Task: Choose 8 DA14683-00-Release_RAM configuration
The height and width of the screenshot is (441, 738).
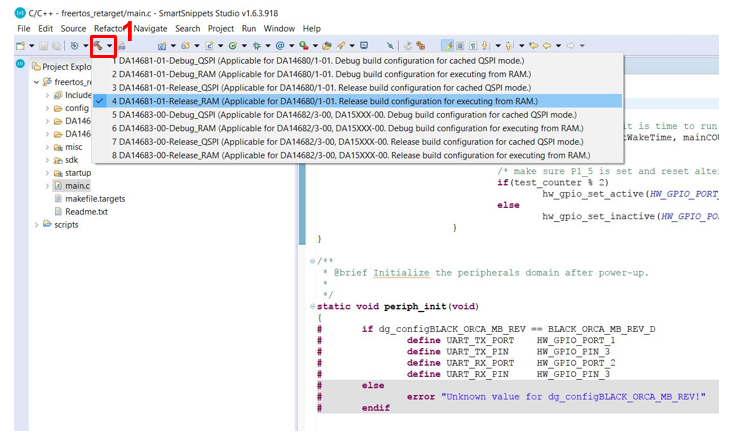Action: [x=357, y=155]
